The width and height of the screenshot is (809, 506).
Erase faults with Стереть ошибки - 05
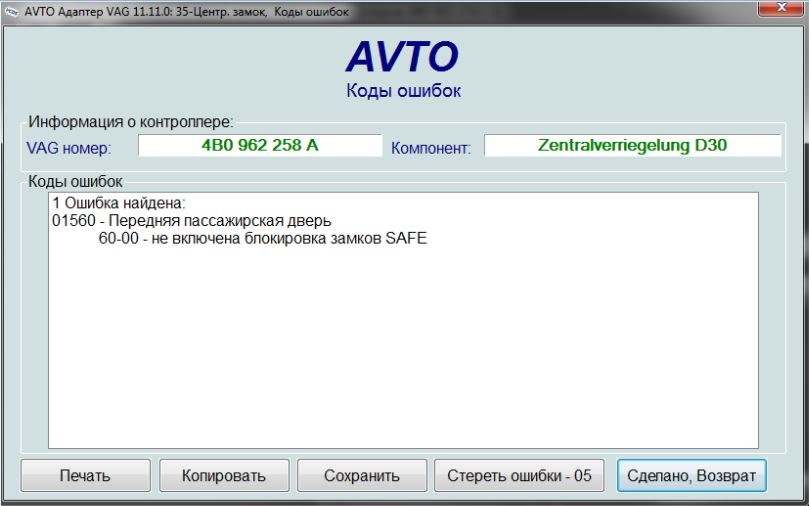click(519, 475)
